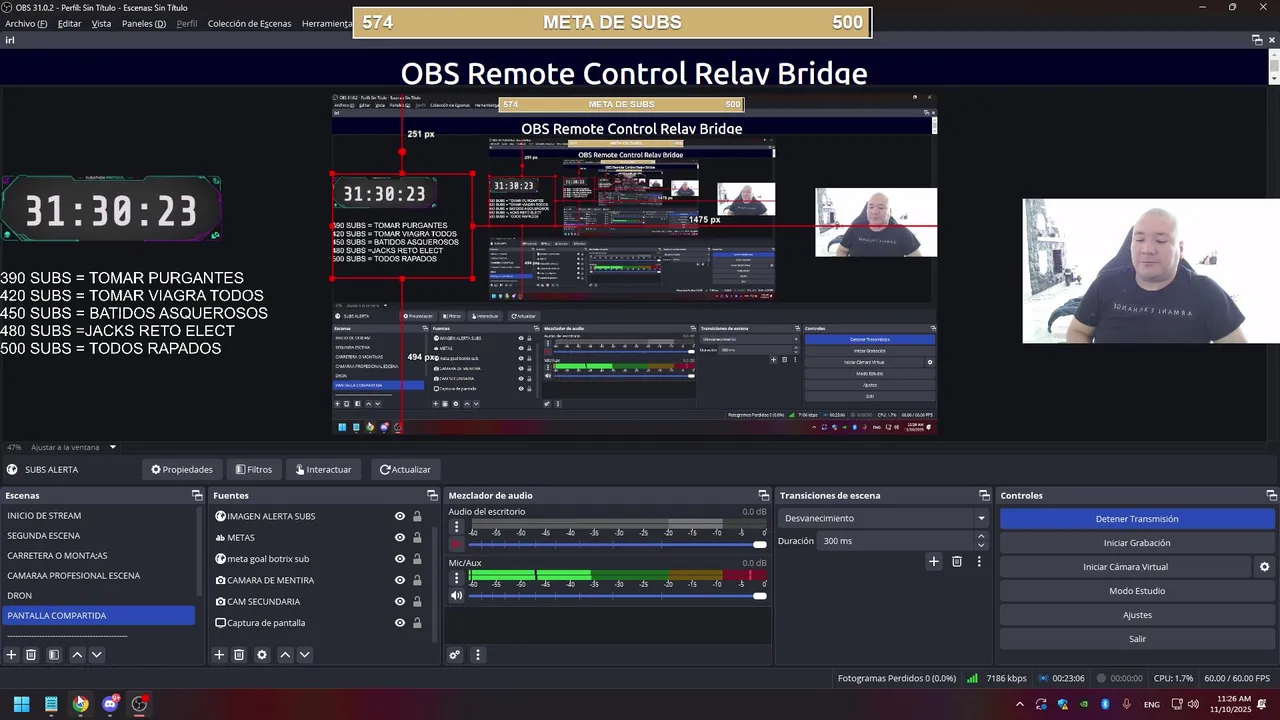1280x720 pixels.
Task: Open advanced audio properties gears icon
Action: [455, 655]
